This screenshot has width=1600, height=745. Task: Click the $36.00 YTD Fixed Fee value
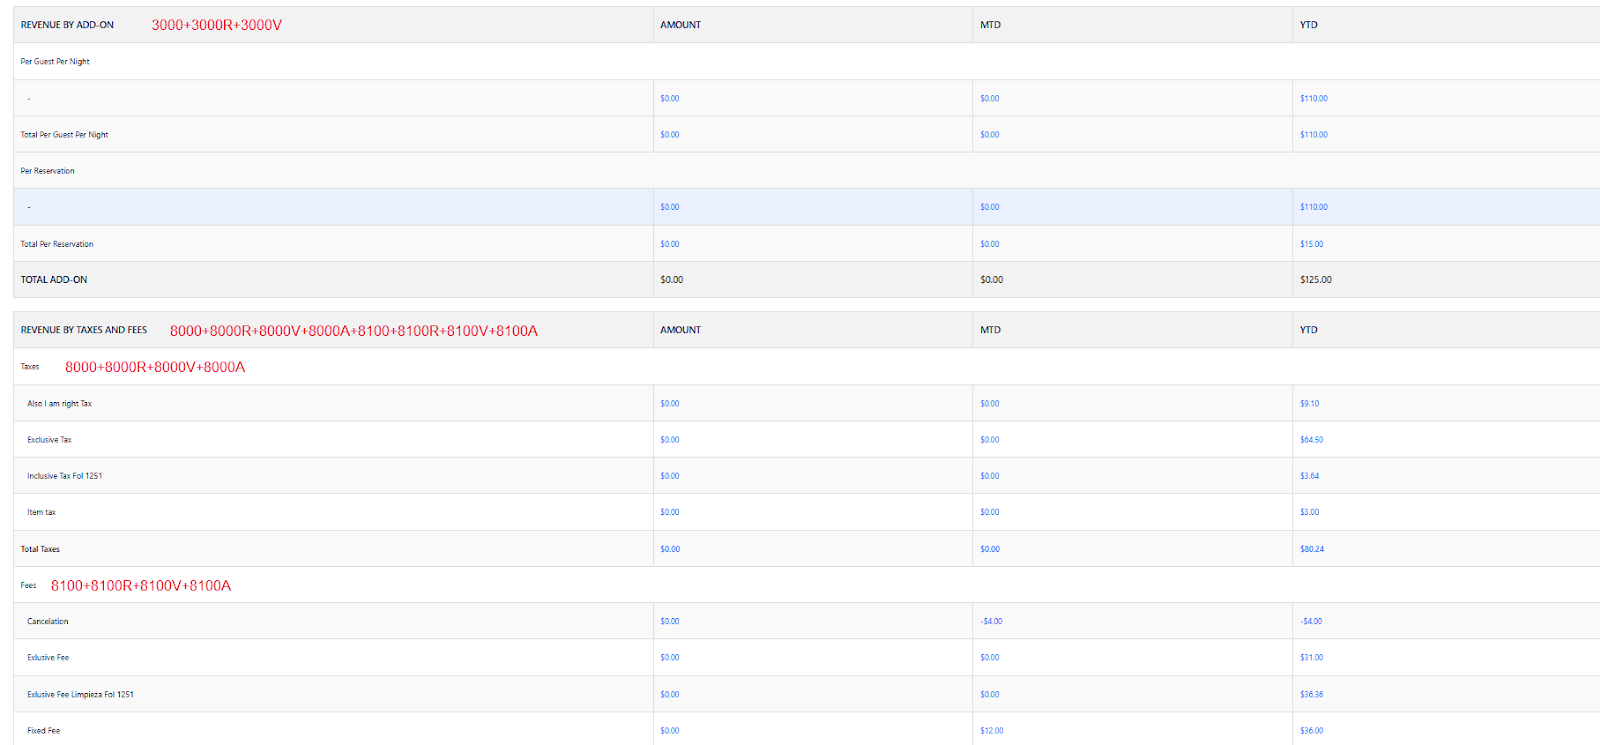1311,731
